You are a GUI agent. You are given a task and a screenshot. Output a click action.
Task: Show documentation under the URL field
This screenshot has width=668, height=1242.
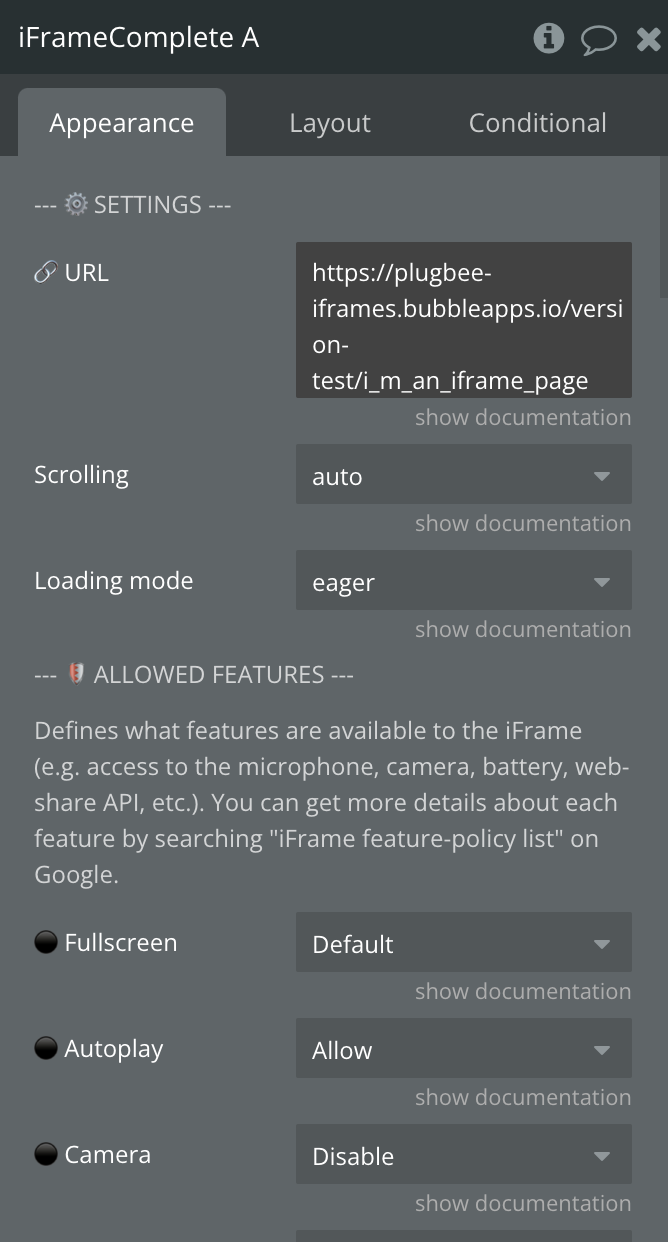coord(523,417)
